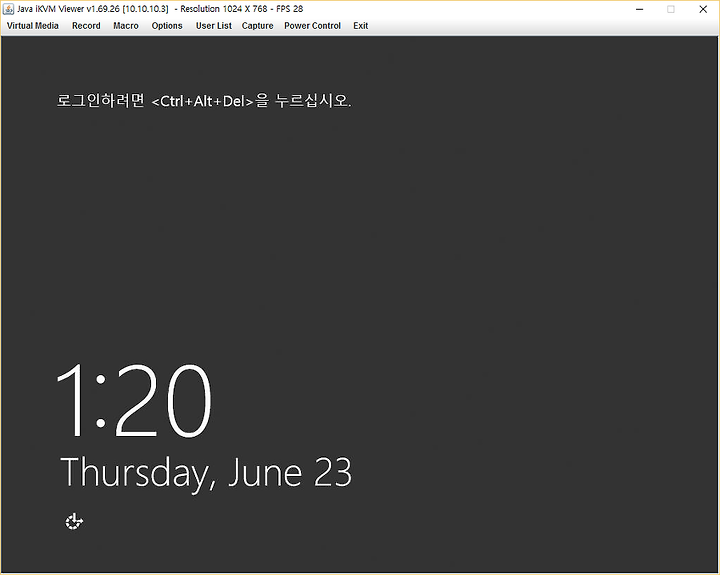Open the Capture menu
Image resolution: width=720 pixels, height=575 pixels.
tap(258, 26)
